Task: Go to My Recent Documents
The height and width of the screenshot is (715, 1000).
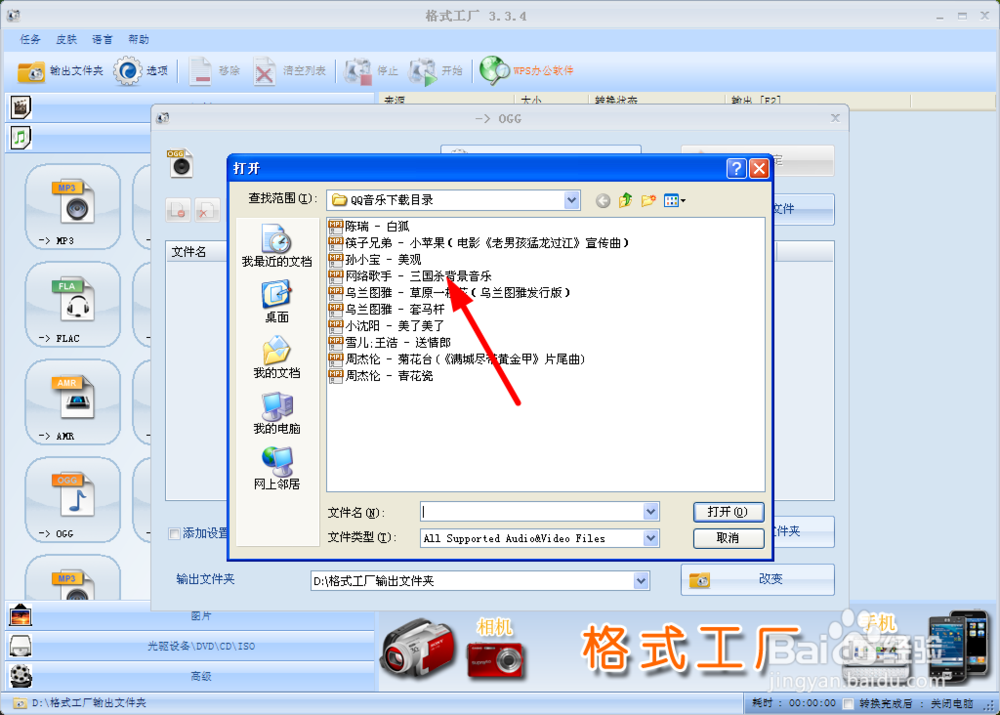Action: [277, 246]
